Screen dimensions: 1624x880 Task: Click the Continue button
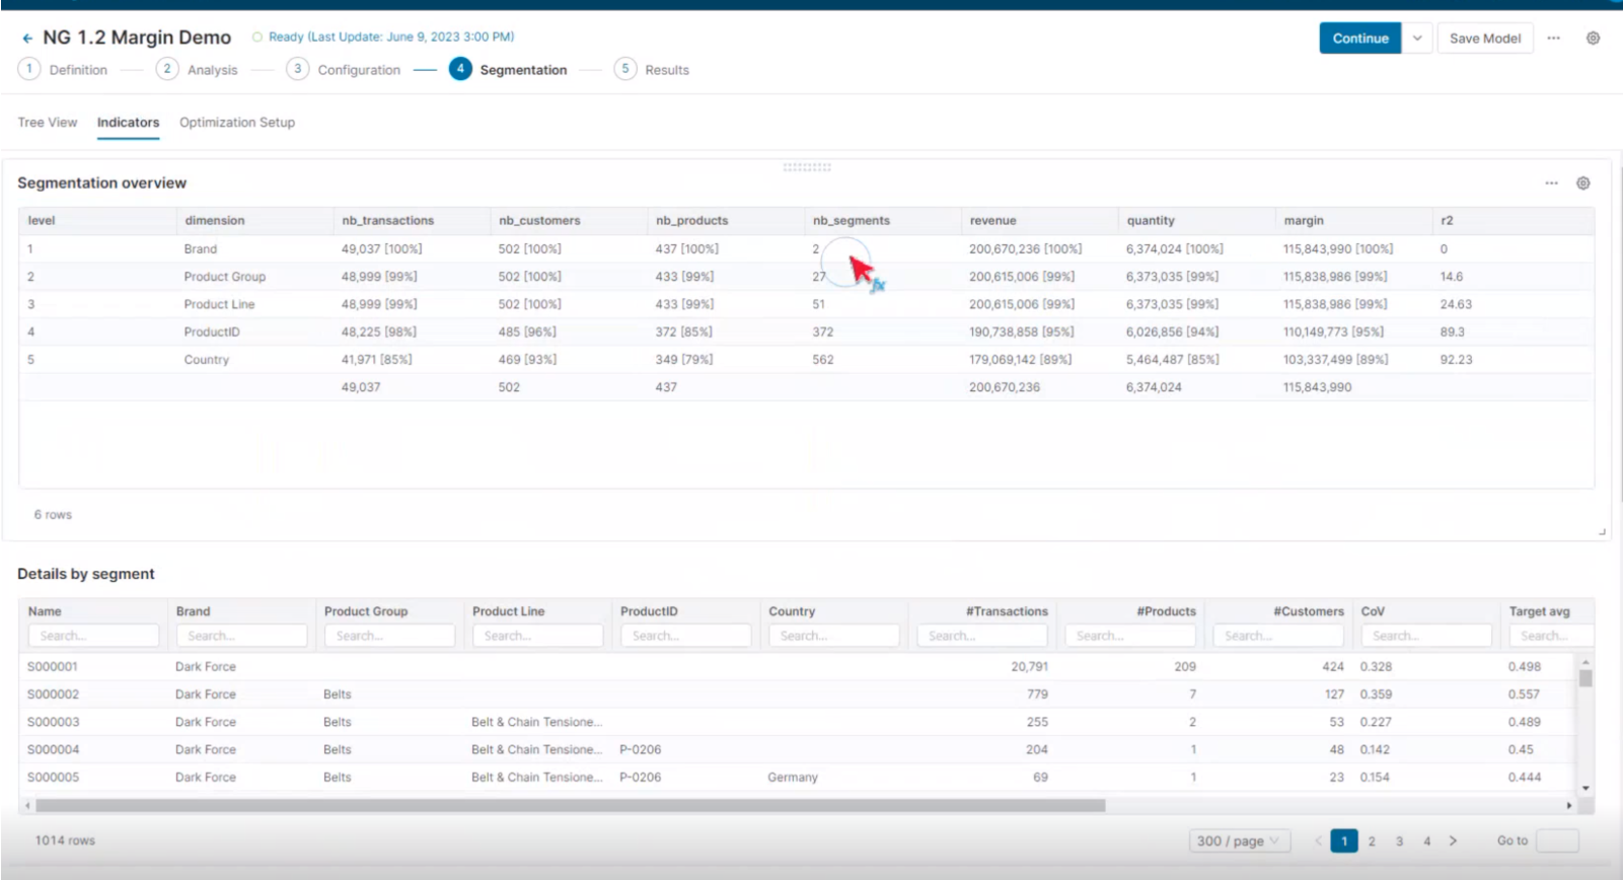coord(1360,38)
